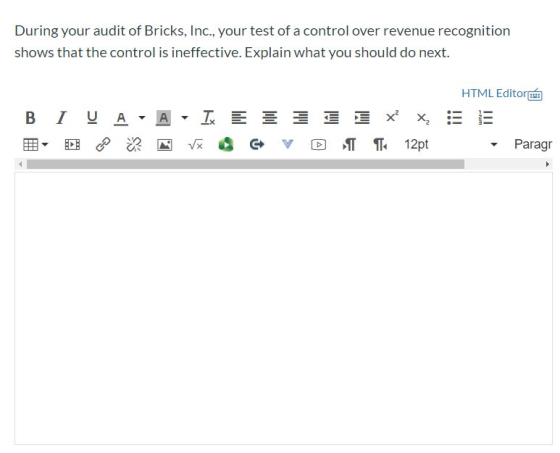The height and width of the screenshot is (453, 560).
Task: Toggle italic formatting
Action: click(x=61, y=118)
